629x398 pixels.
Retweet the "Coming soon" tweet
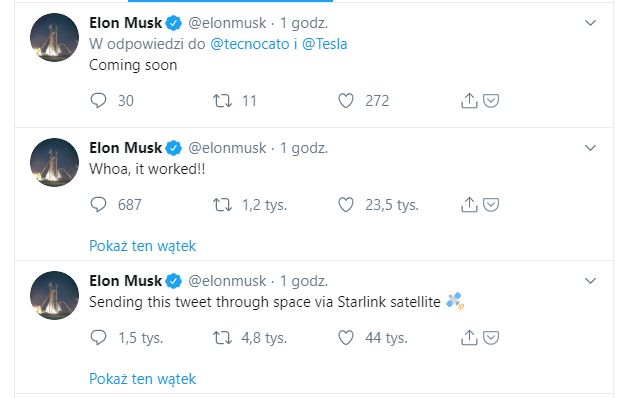coord(222,101)
